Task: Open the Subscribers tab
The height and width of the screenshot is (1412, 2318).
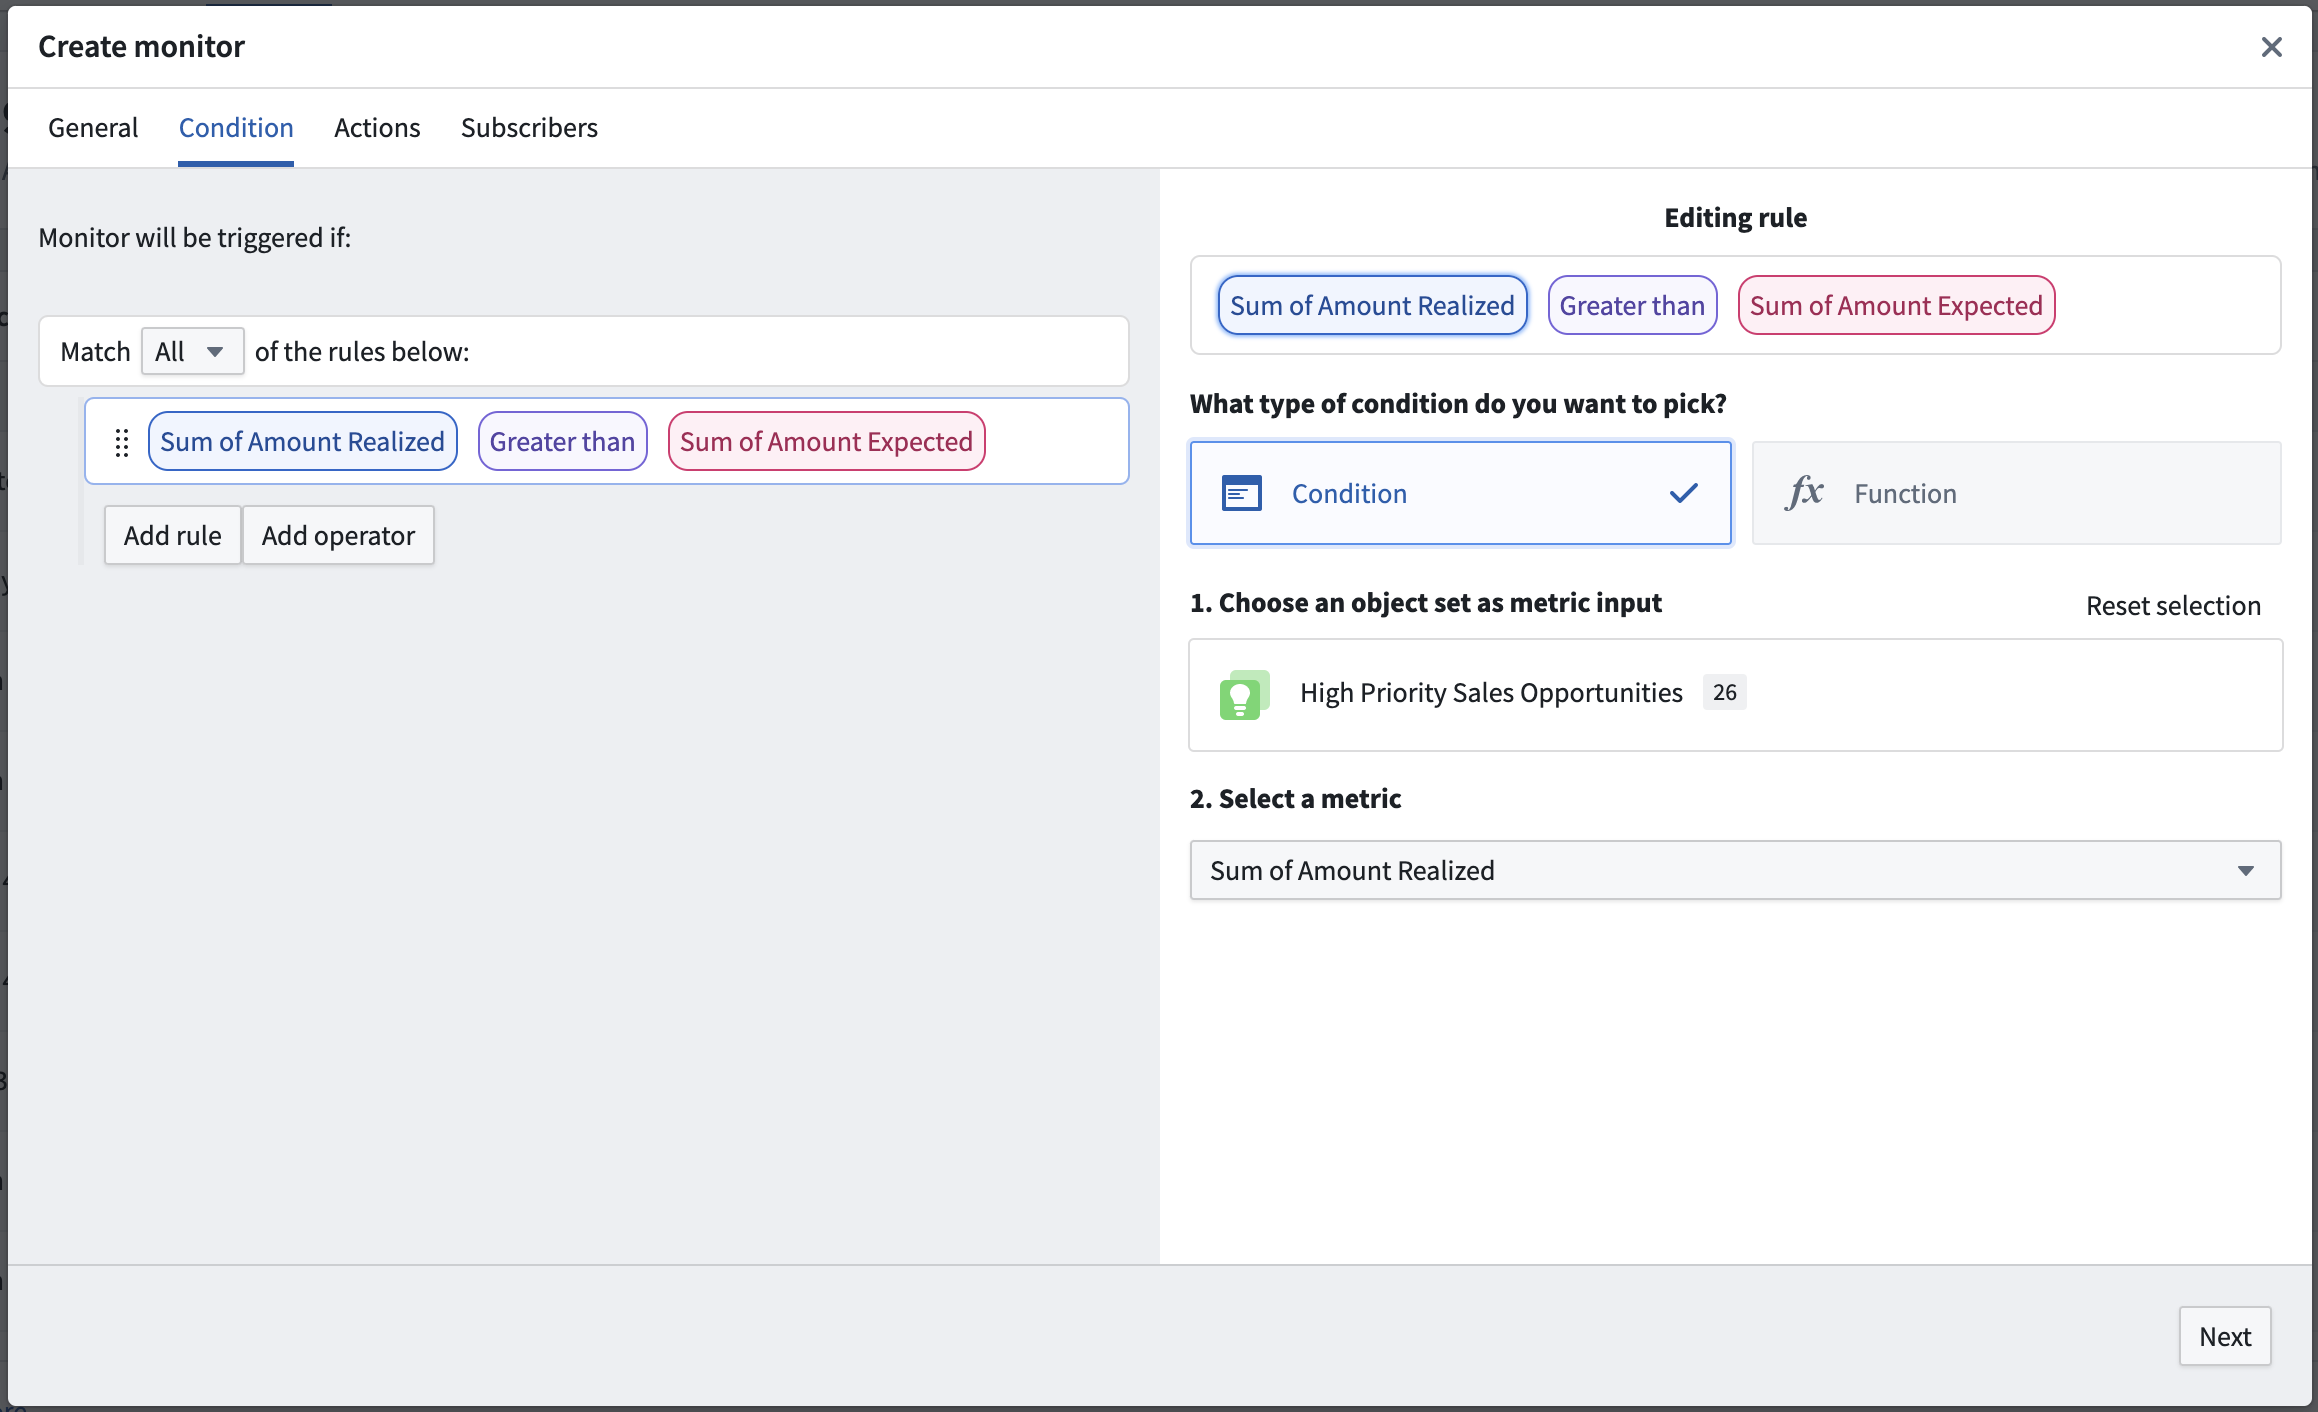Action: coord(529,128)
